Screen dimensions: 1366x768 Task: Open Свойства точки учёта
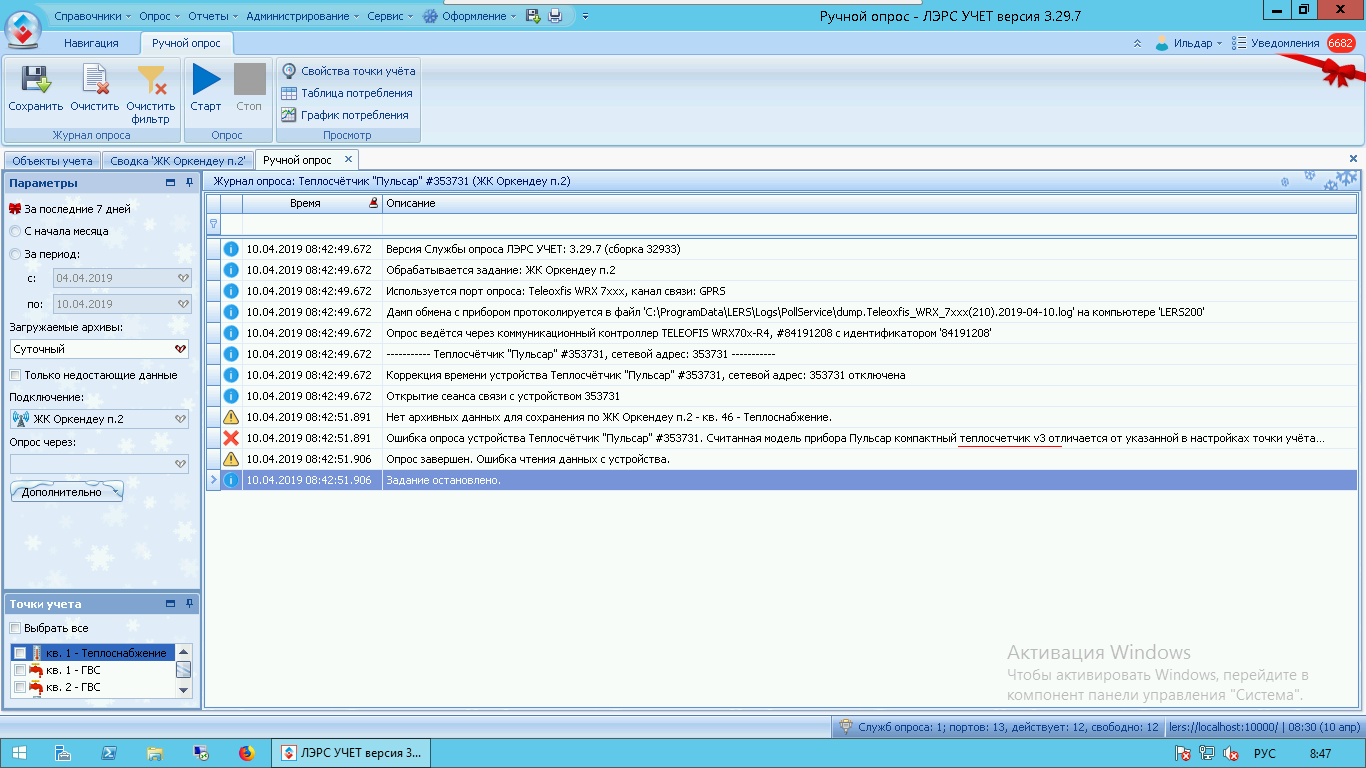pos(348,71)
